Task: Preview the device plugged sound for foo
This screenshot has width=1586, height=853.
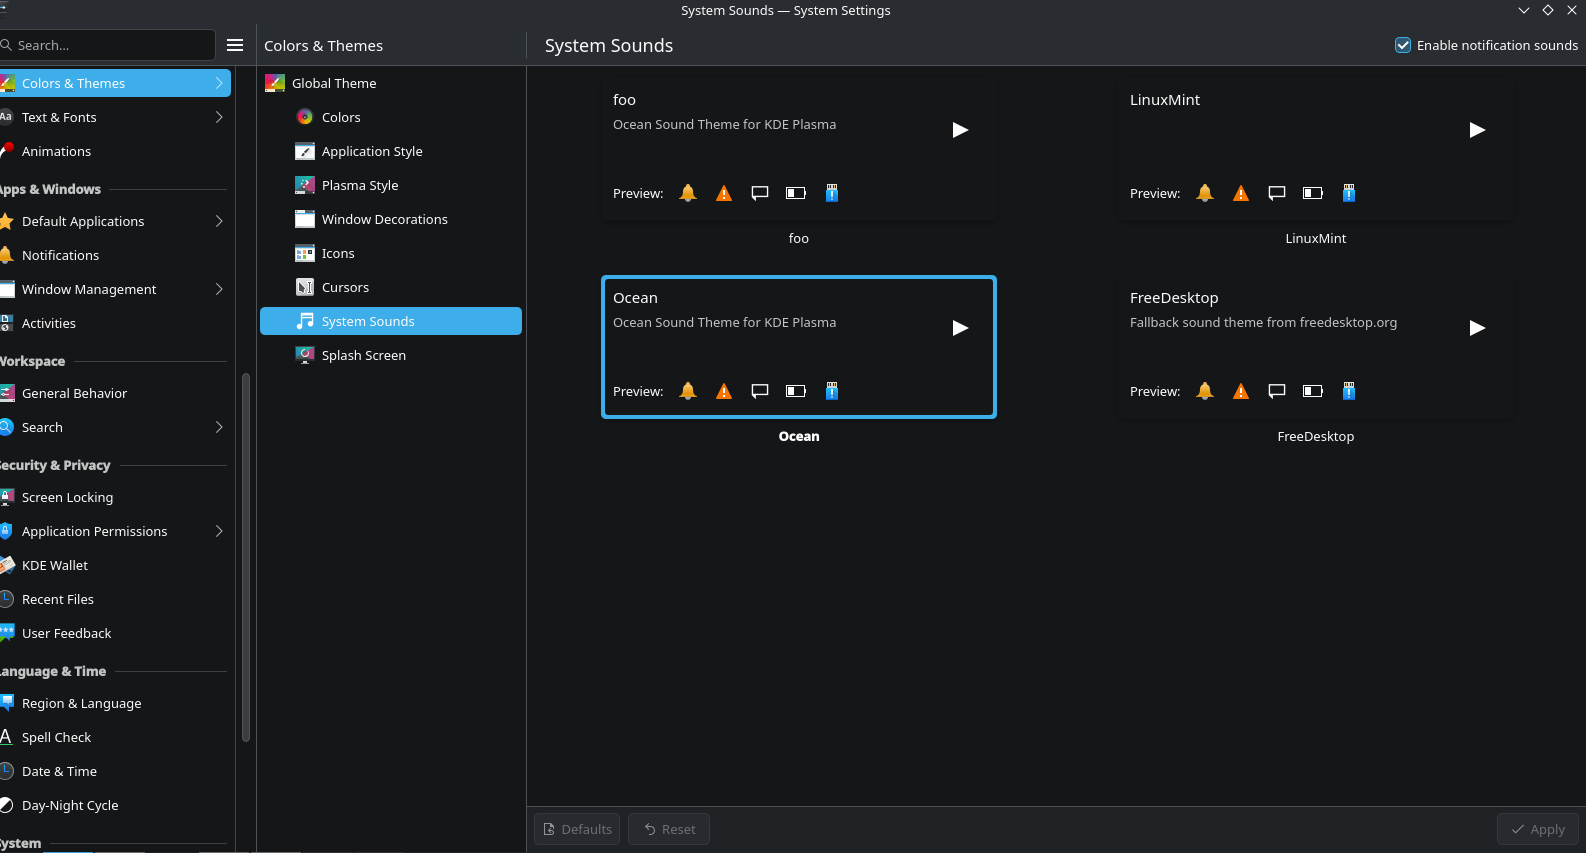Action: [x=832, y=193]
